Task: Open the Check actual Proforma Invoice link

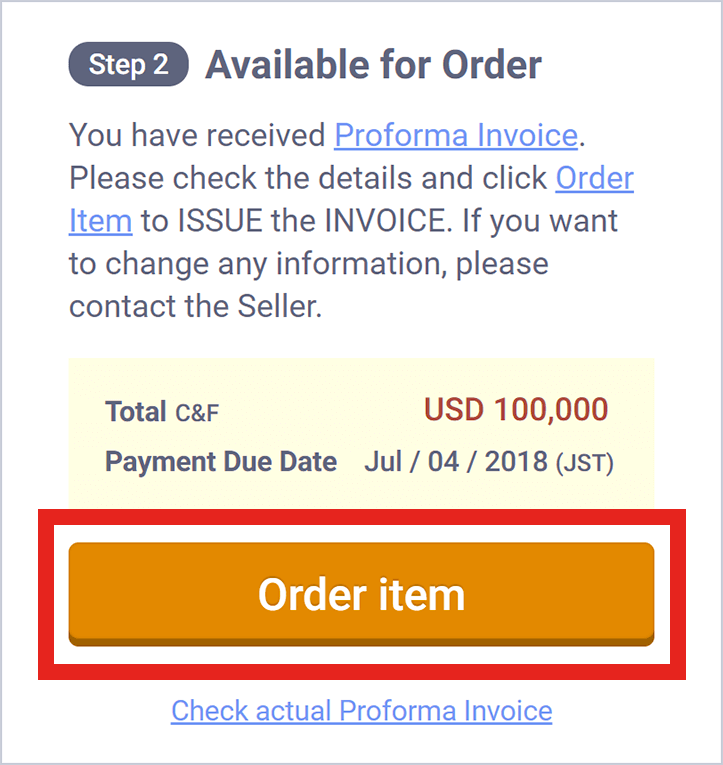Action: click(x=361, y=711)
